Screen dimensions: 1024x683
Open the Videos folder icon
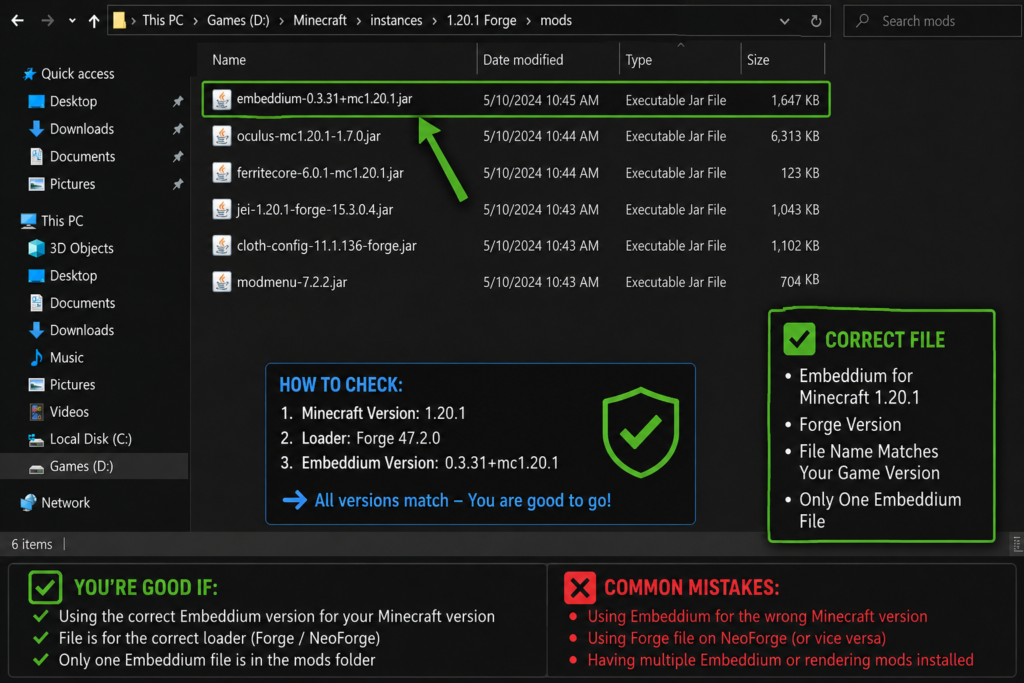tap(37, 411)
